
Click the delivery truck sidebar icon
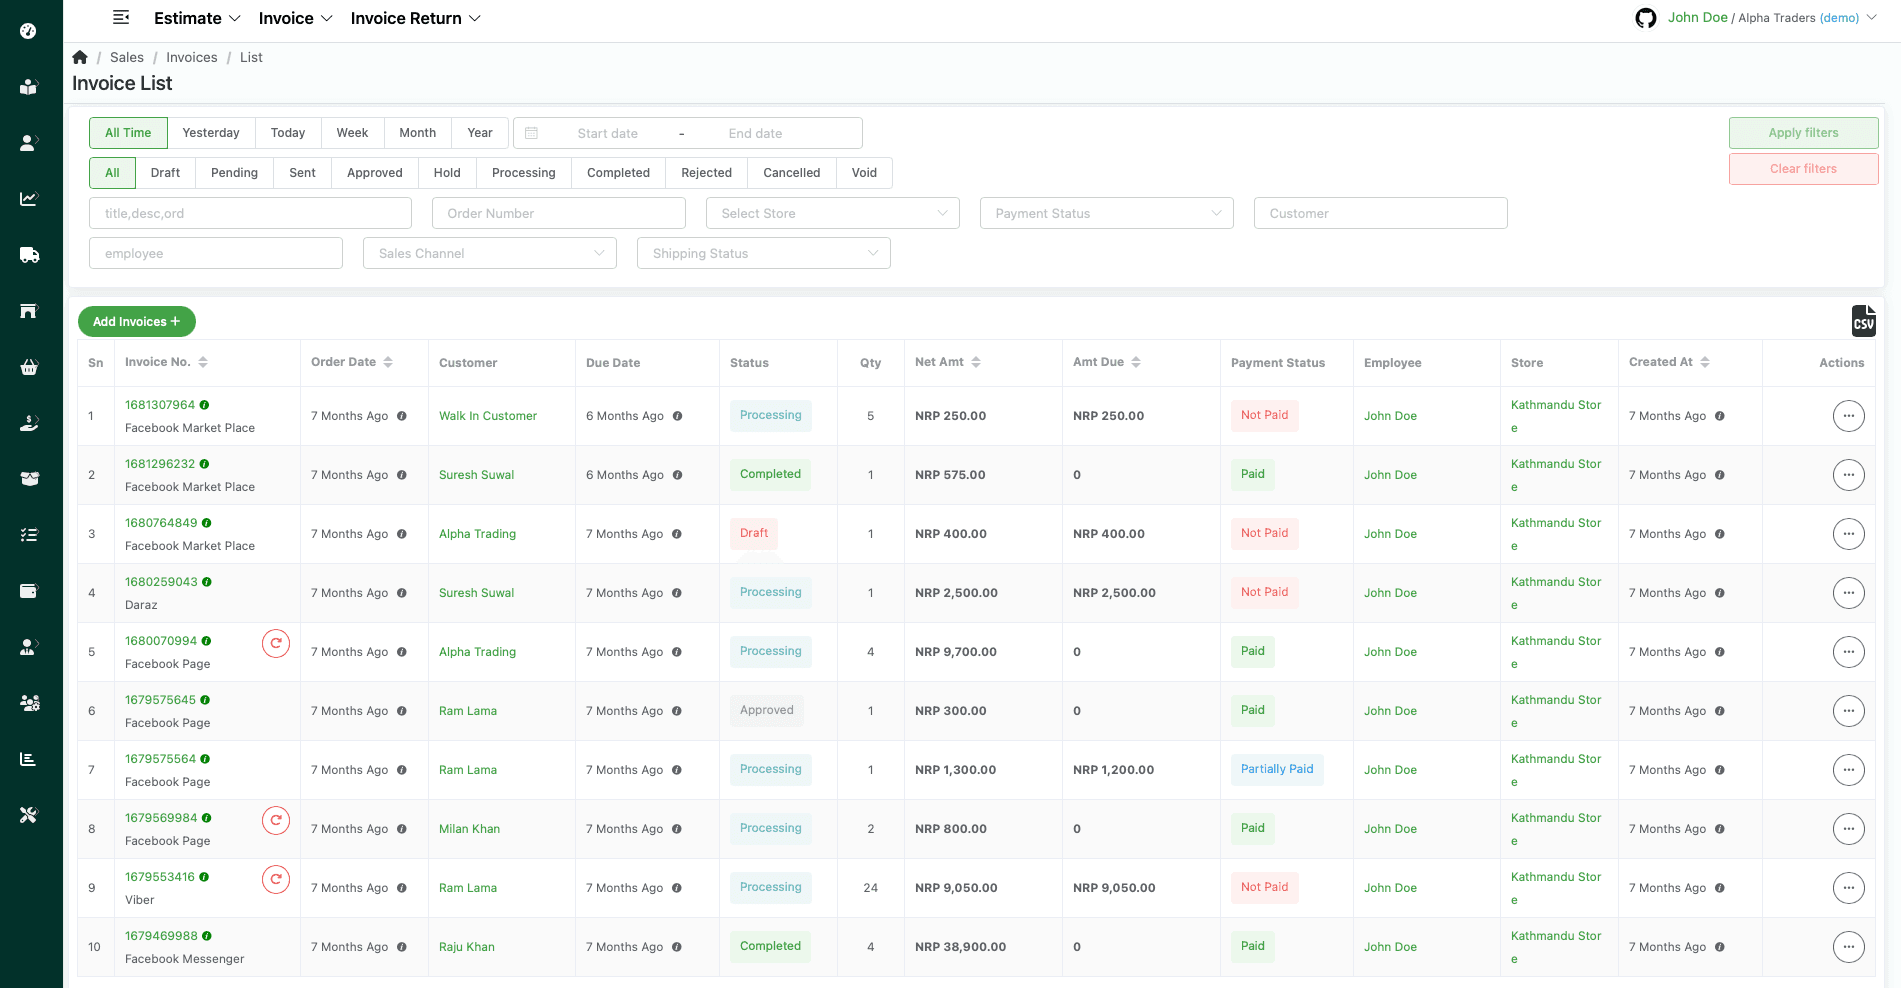(x=29, y=255)
